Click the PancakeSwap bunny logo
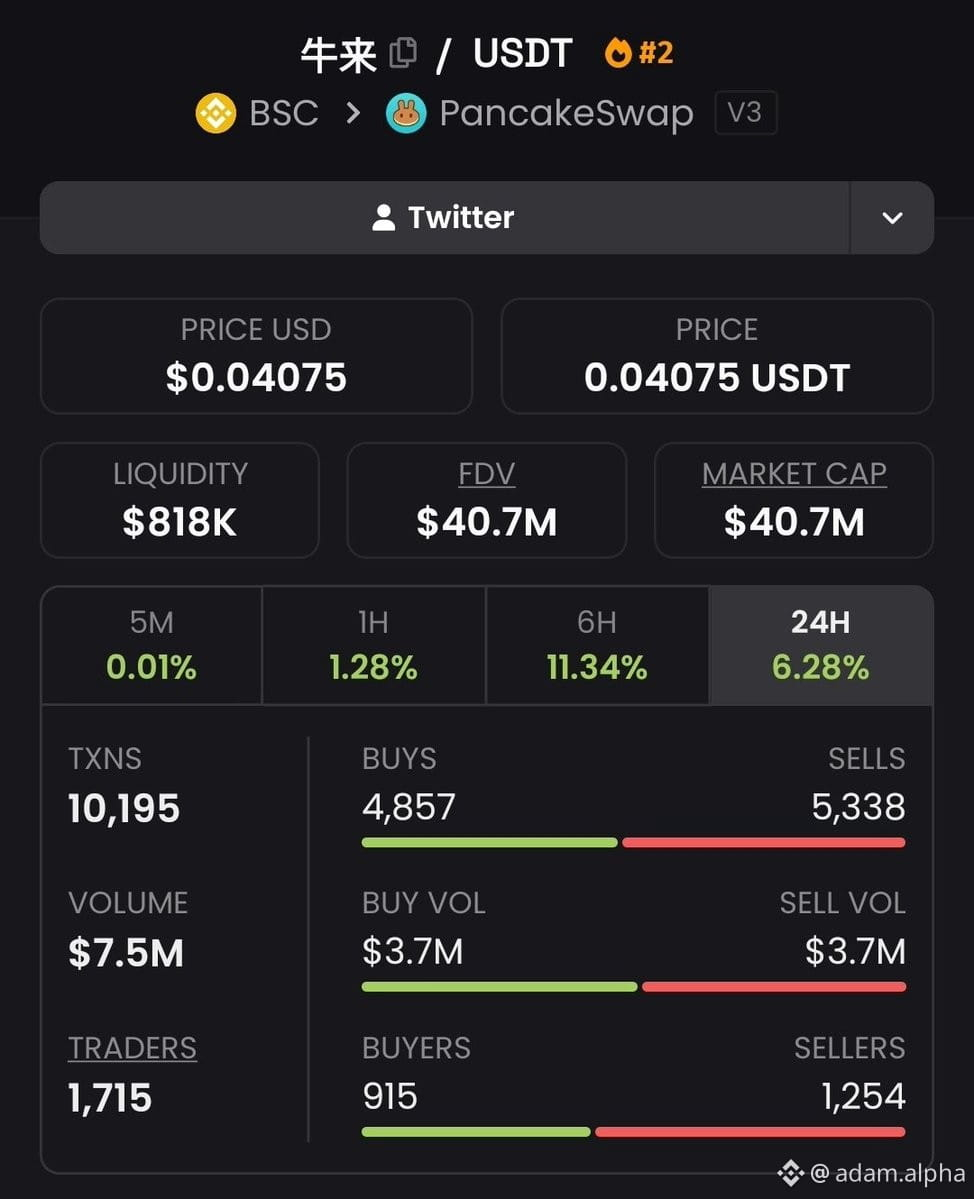 click(x=406, y=113)
